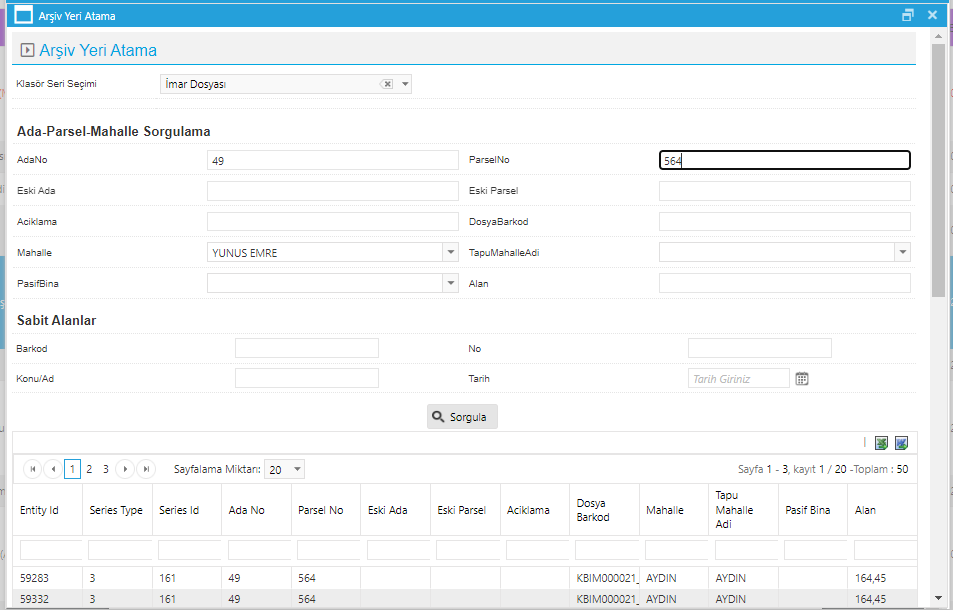This screenshot has width=953, height=610.
Task: Open the Klasör Seri Seçimi dropdown
Action: [405, 84]
